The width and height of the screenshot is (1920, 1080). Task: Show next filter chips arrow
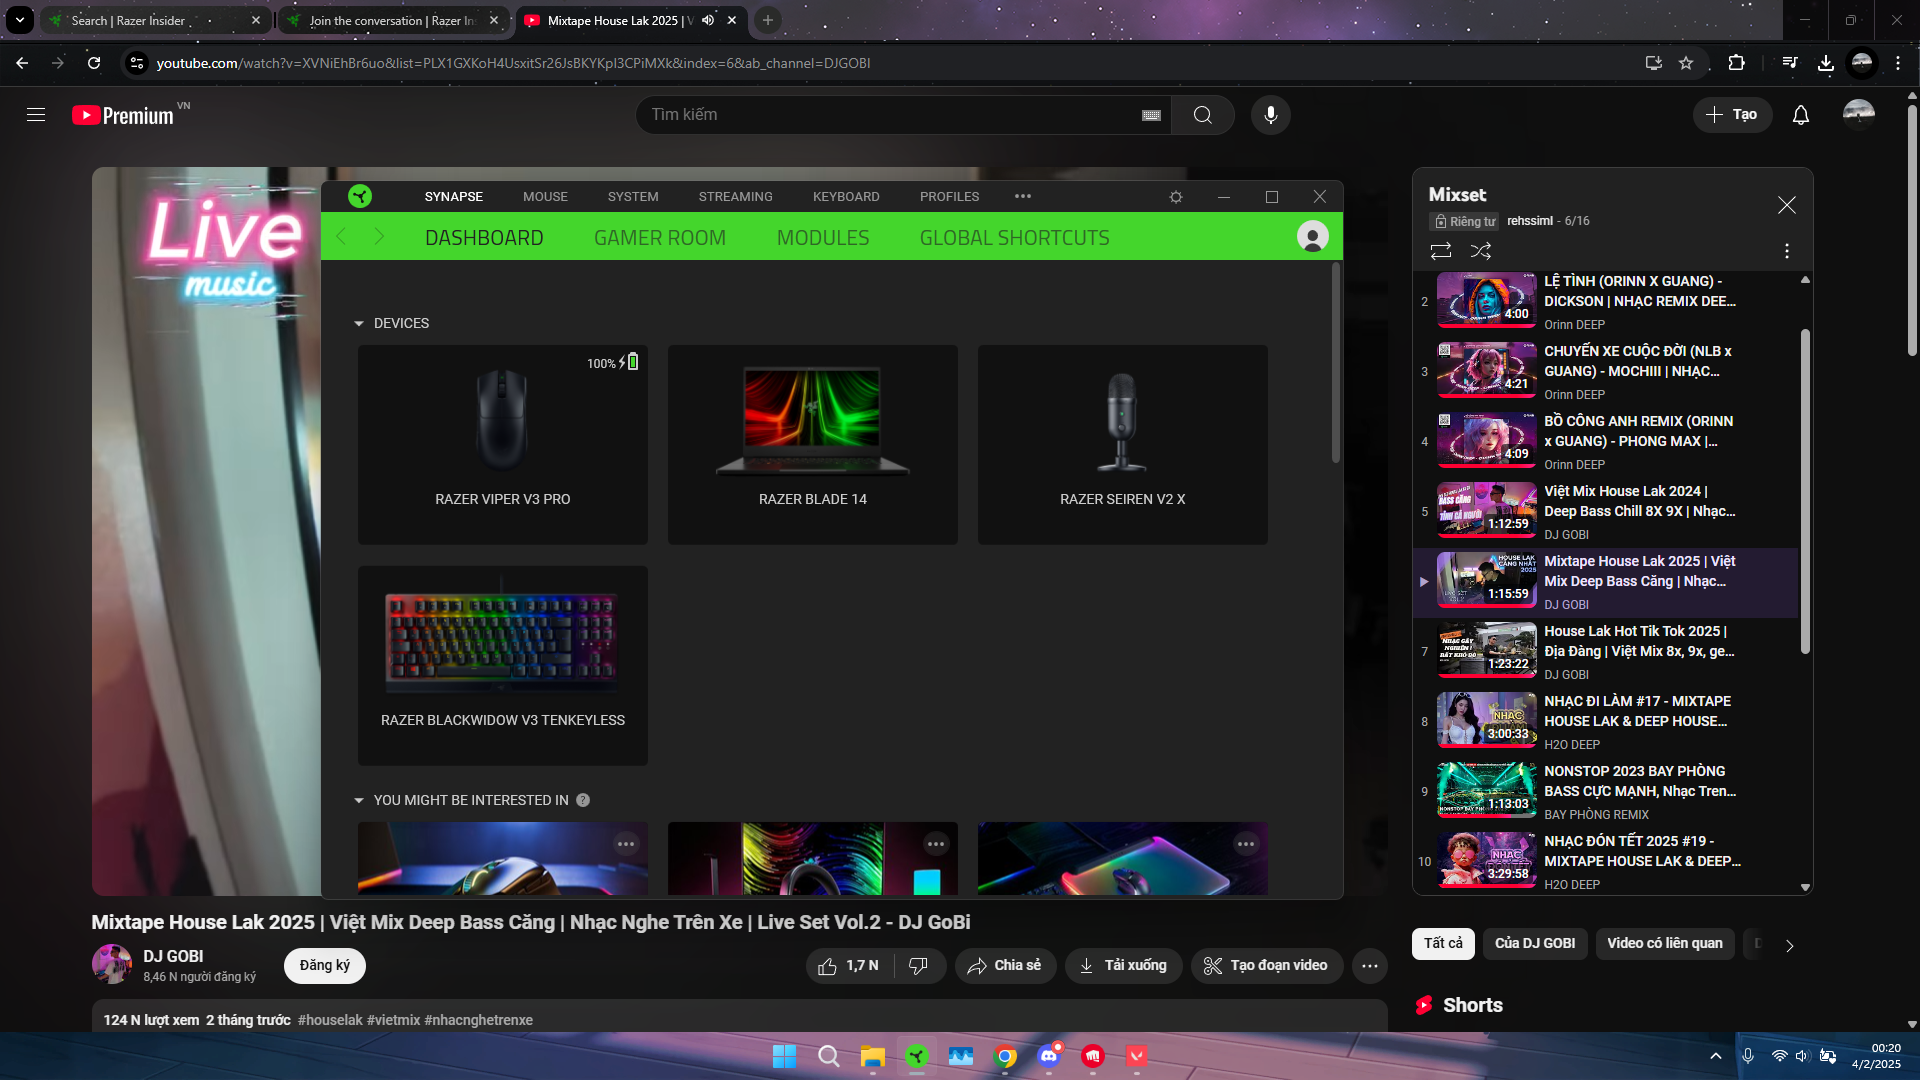[1790, 946]
